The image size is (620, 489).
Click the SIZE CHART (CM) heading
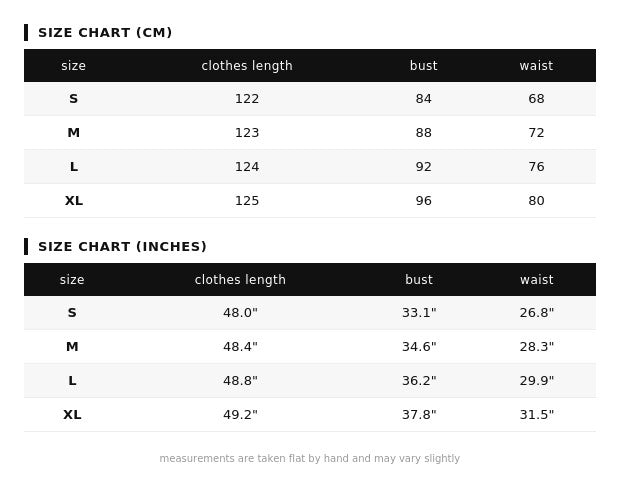[105, 33]
